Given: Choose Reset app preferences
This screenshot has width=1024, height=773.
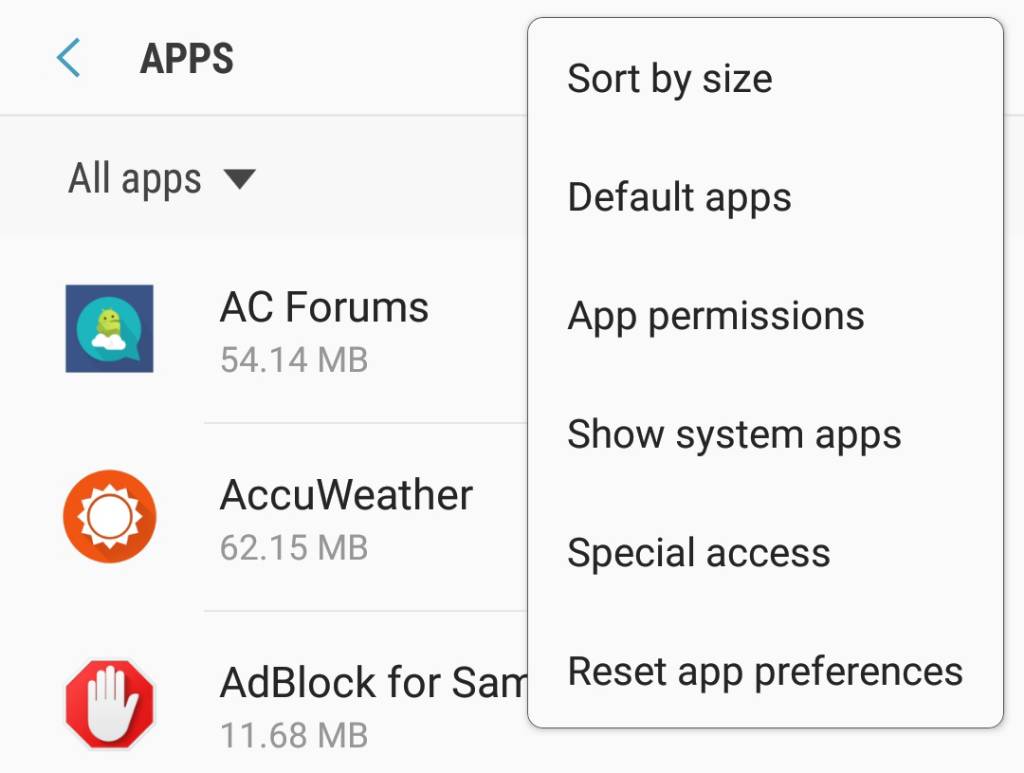Looking at the screenshot, I should tap(765, 671).
